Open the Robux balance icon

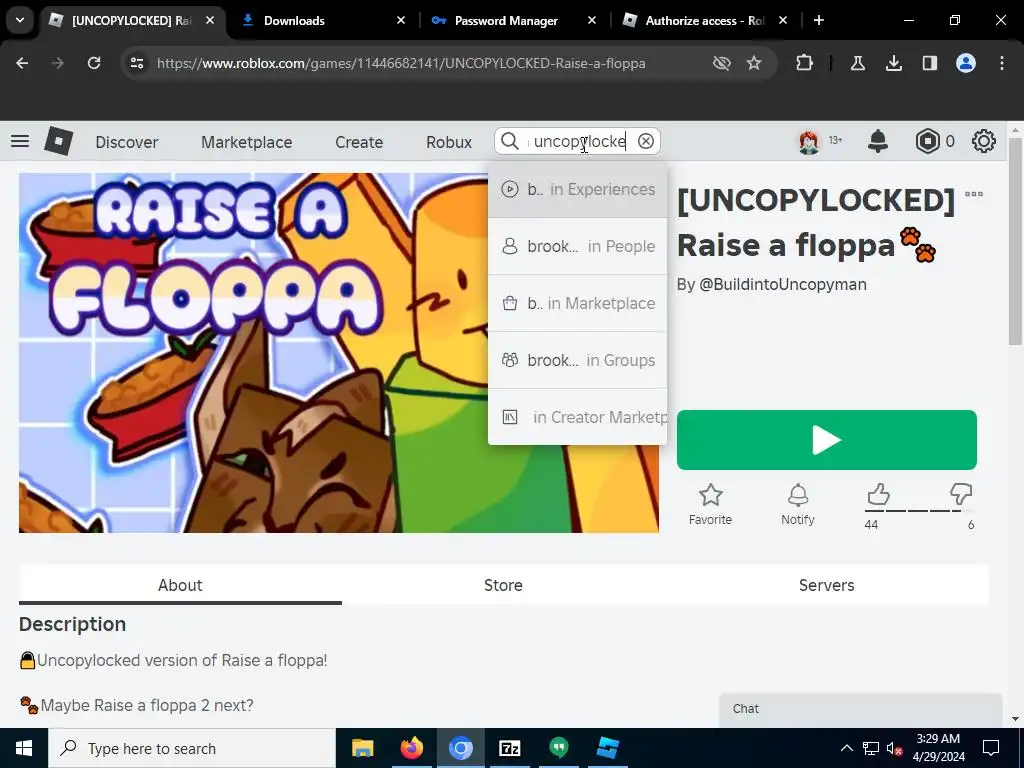927,141
